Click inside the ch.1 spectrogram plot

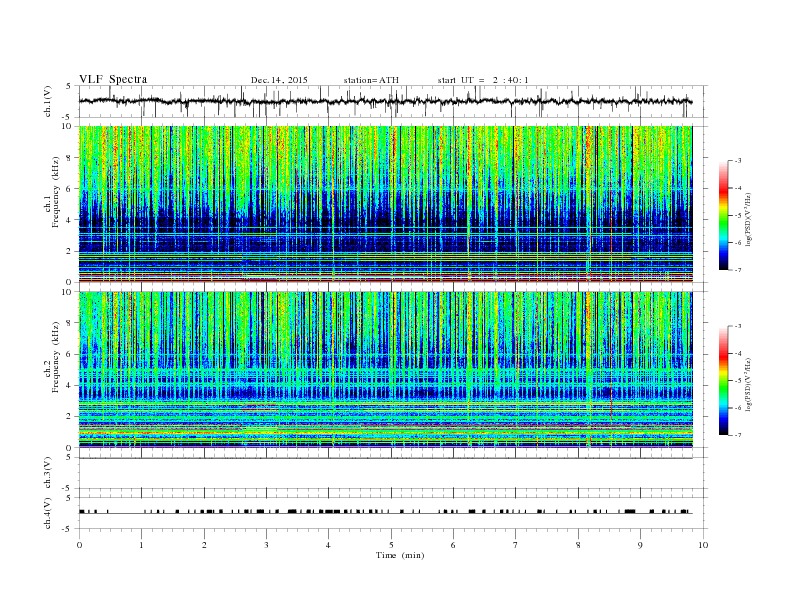[x=385, y=204]
